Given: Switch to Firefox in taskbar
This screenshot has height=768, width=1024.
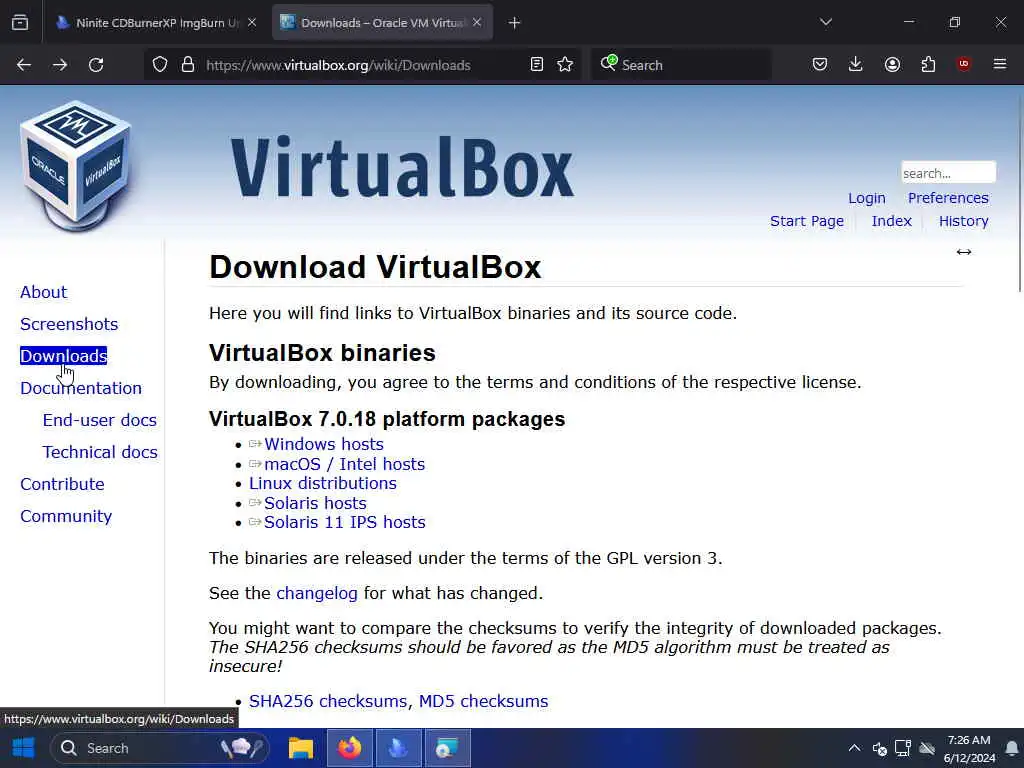Looking at the screenshot, I should [x=349, y=748].
